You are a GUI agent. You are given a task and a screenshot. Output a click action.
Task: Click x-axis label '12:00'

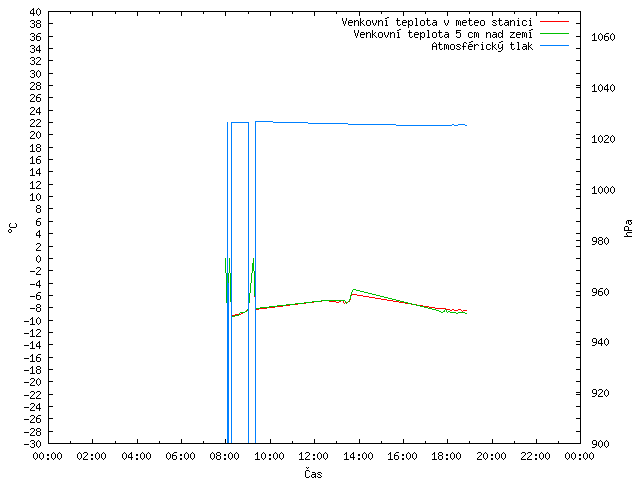pyautogui.click(x=313, y=456)
